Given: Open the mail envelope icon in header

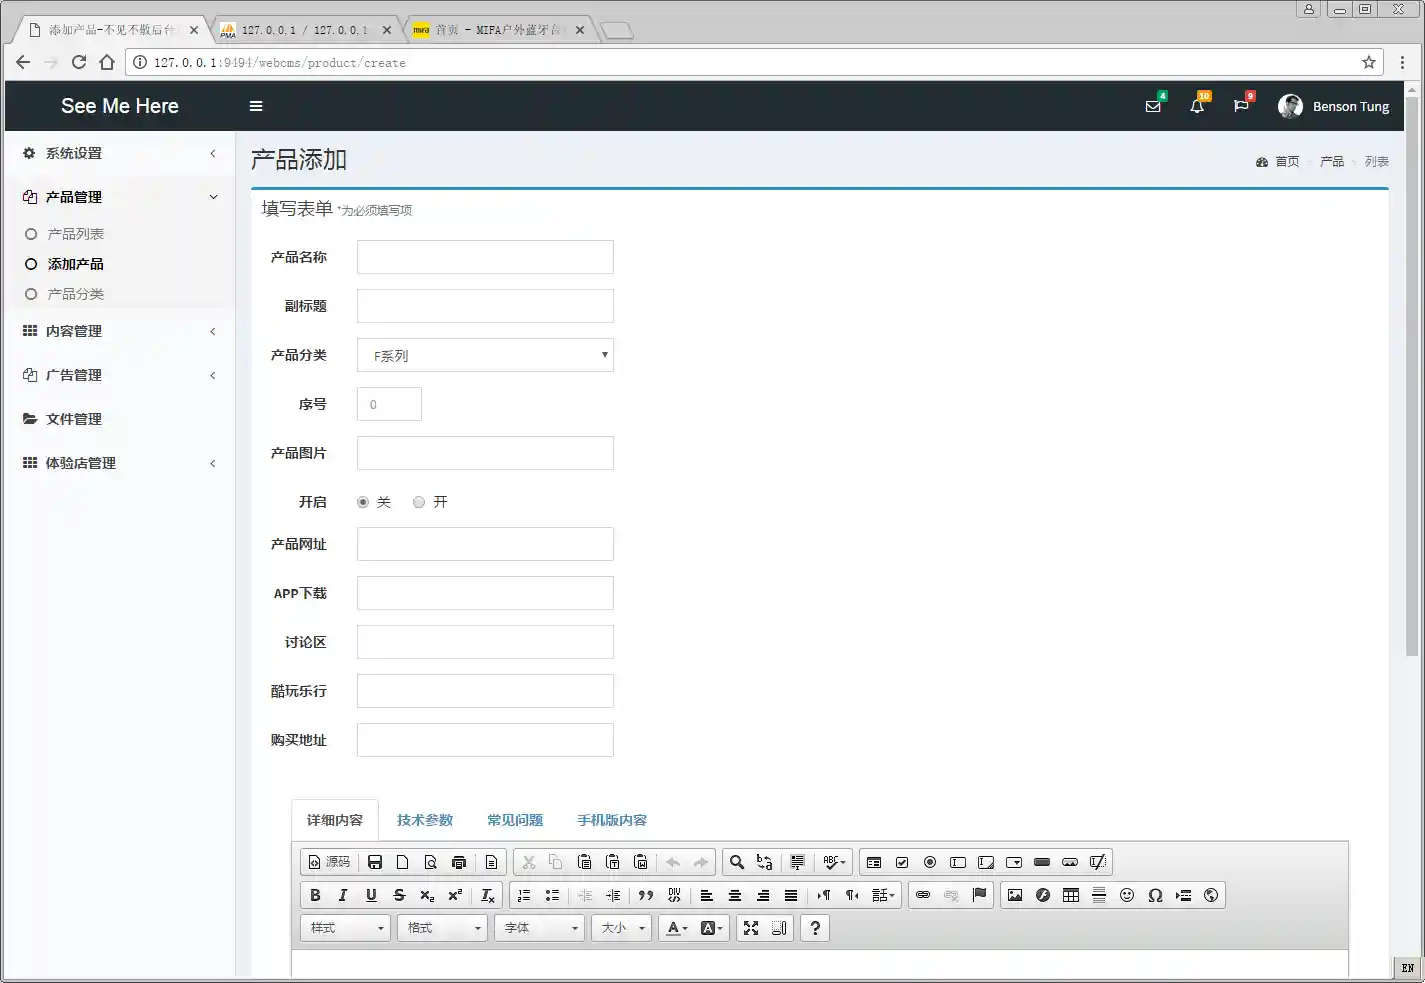Looking at the screenshot, I should (1153, 106).
